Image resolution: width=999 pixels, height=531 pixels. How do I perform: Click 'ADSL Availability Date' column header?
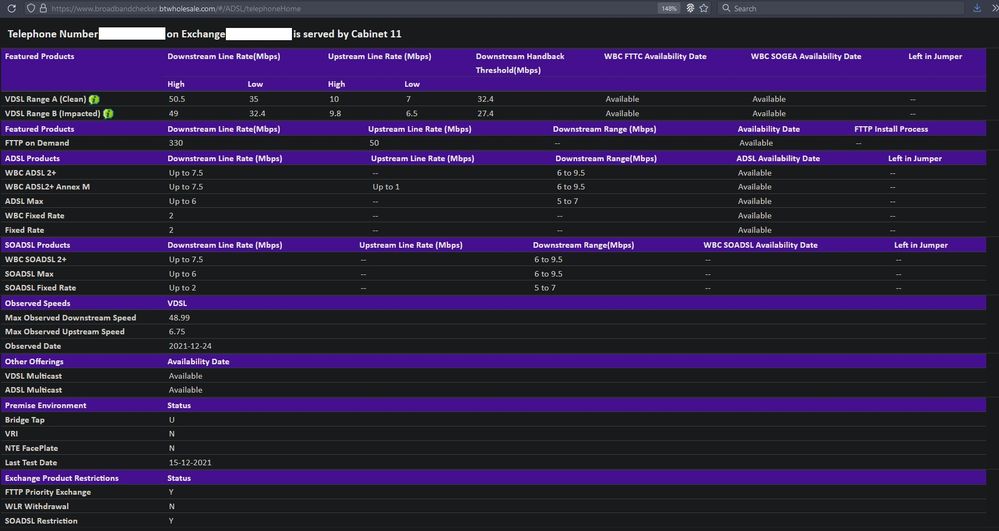click(778, 158)
